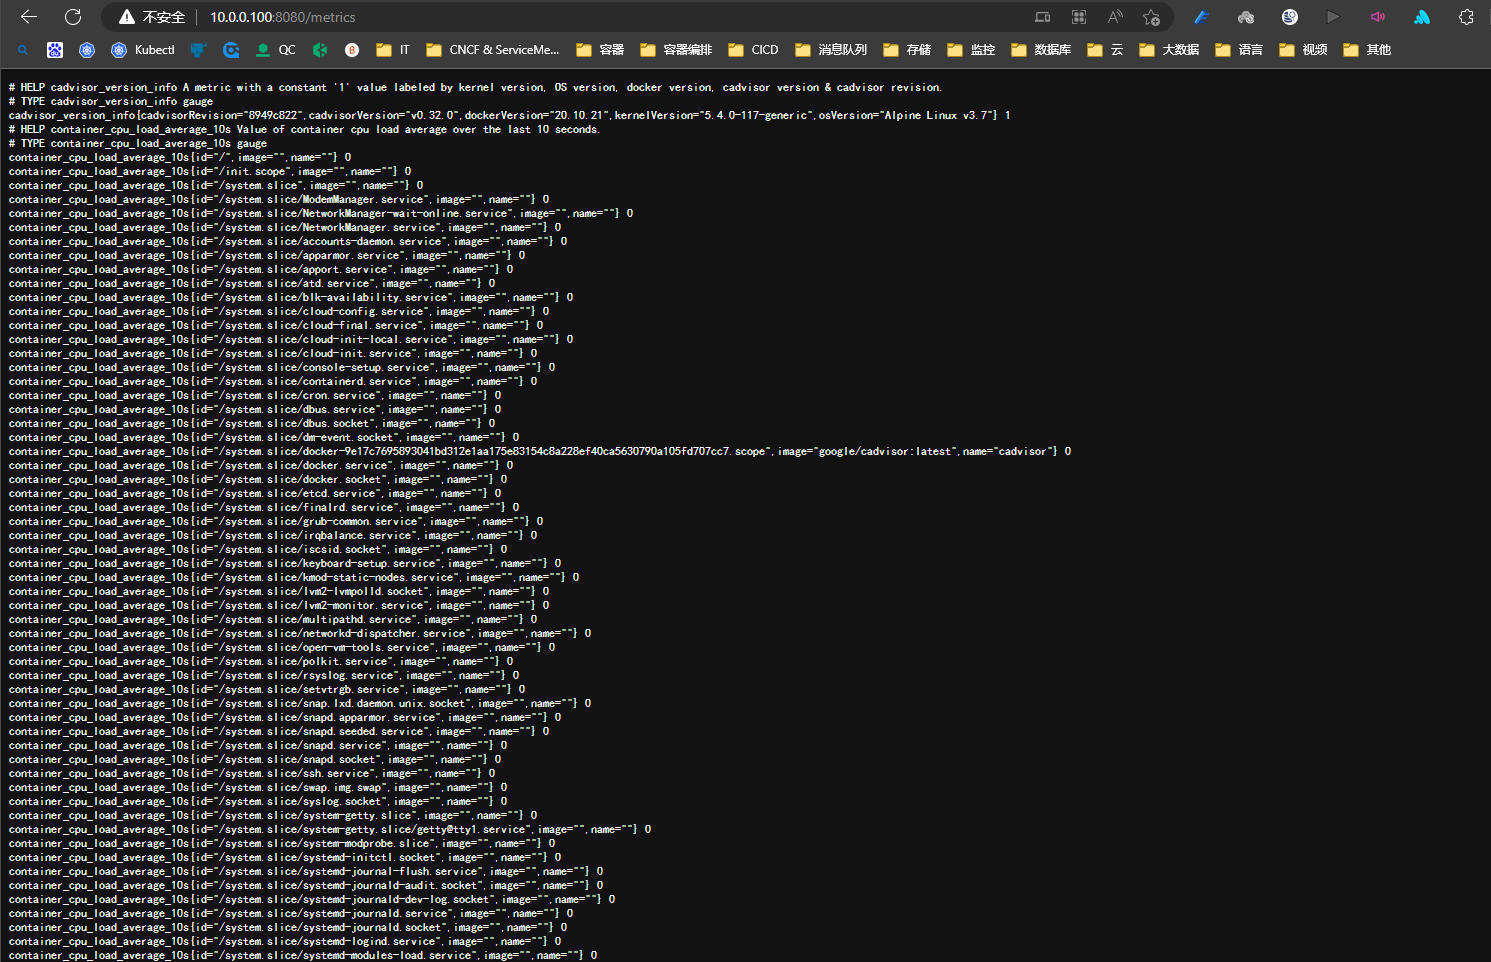Reload the metrics page

tap(73, 17)
